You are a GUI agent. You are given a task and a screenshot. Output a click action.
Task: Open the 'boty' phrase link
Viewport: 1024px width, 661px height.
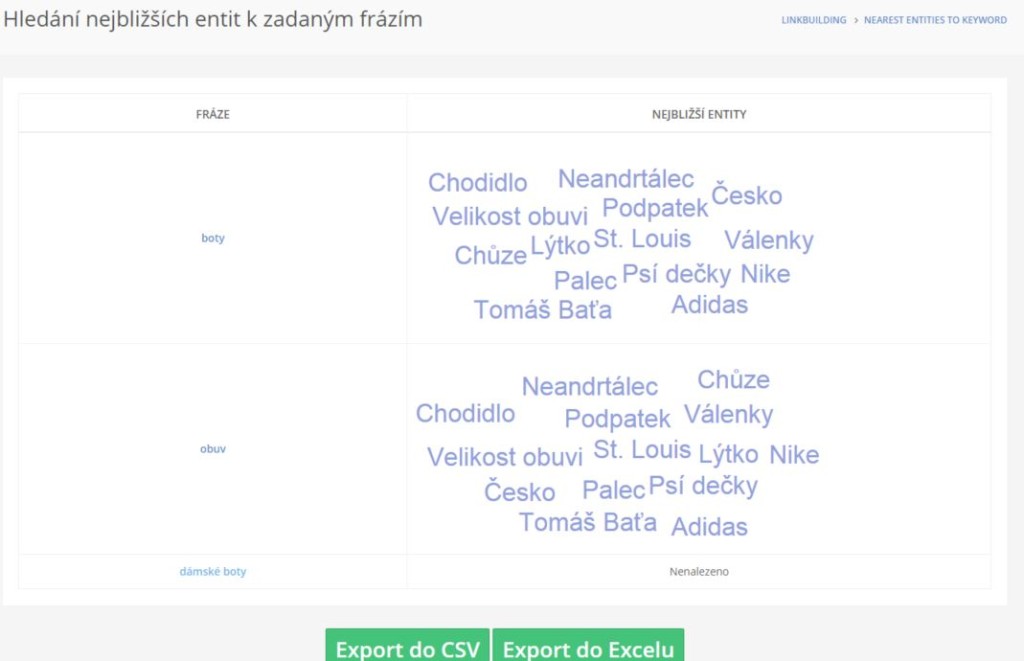213,238
